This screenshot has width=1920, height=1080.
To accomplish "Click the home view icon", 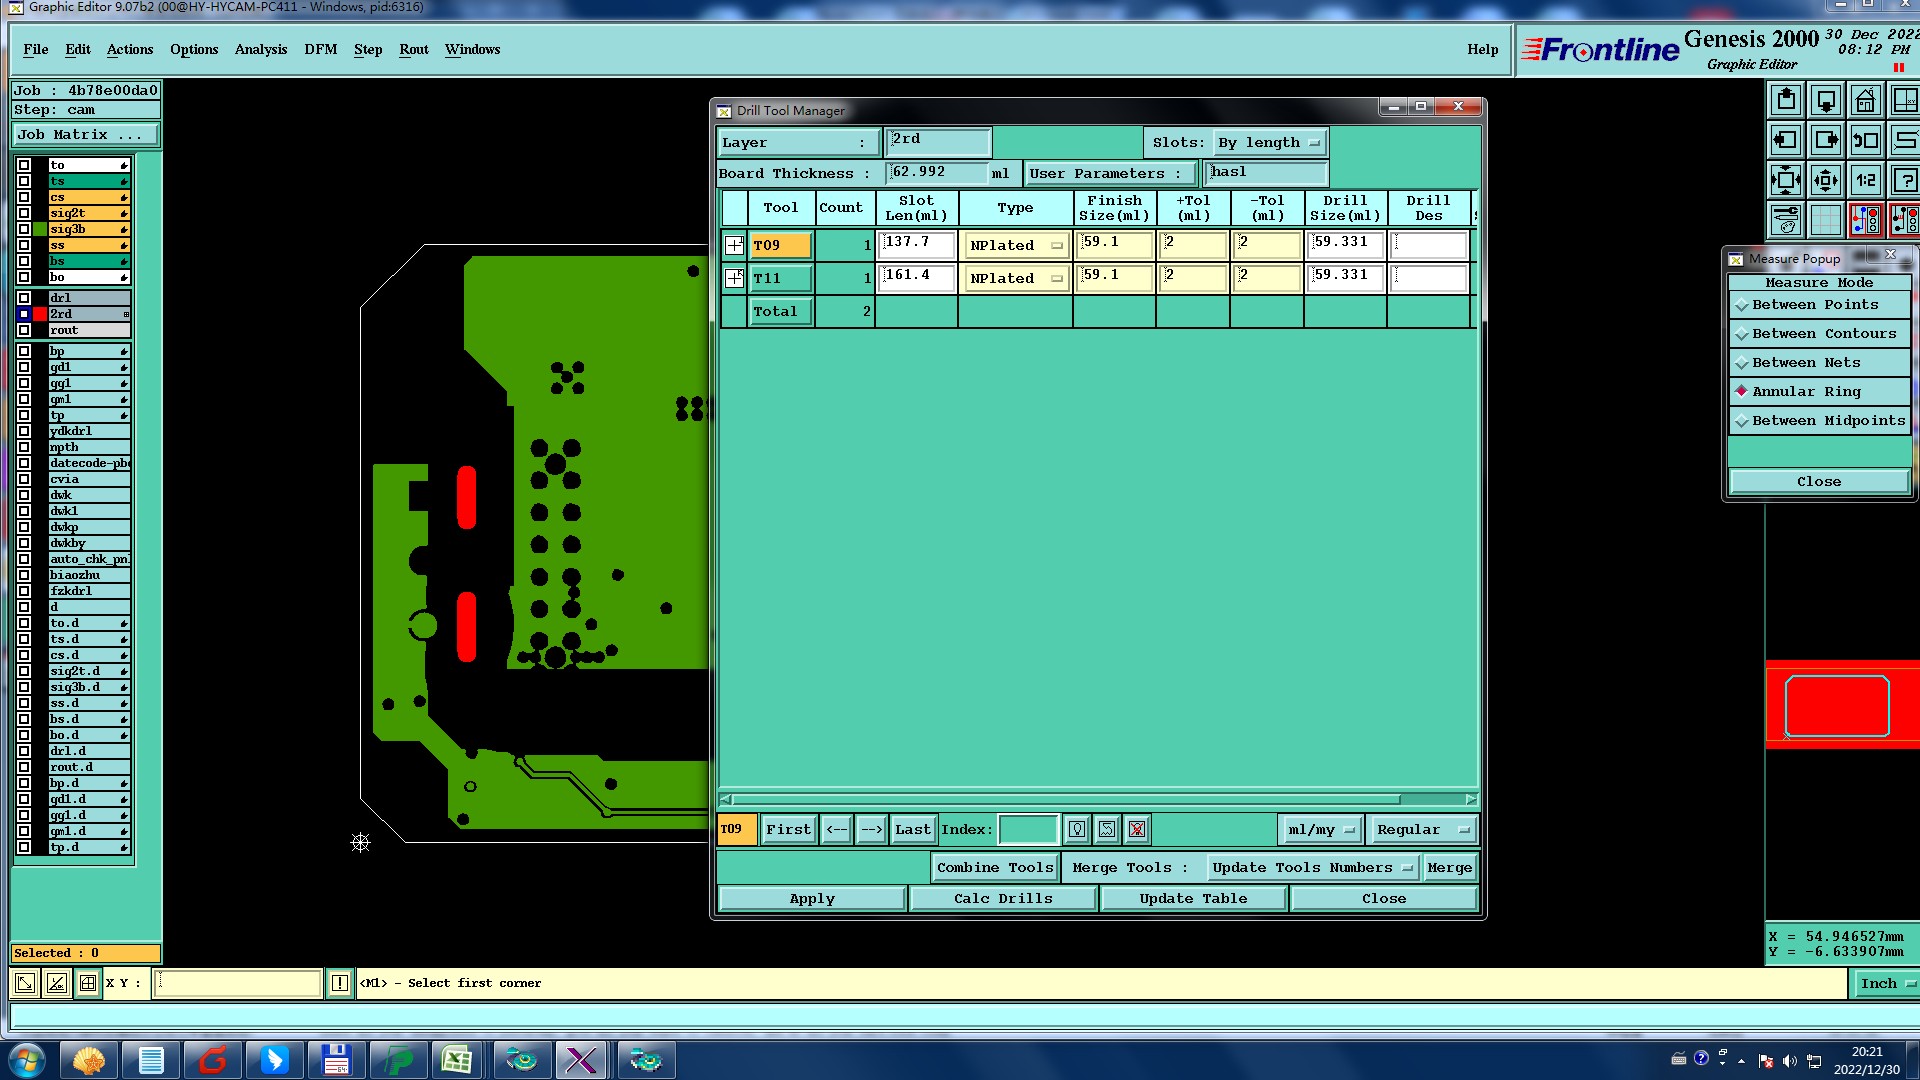I will coord(1865,101).
